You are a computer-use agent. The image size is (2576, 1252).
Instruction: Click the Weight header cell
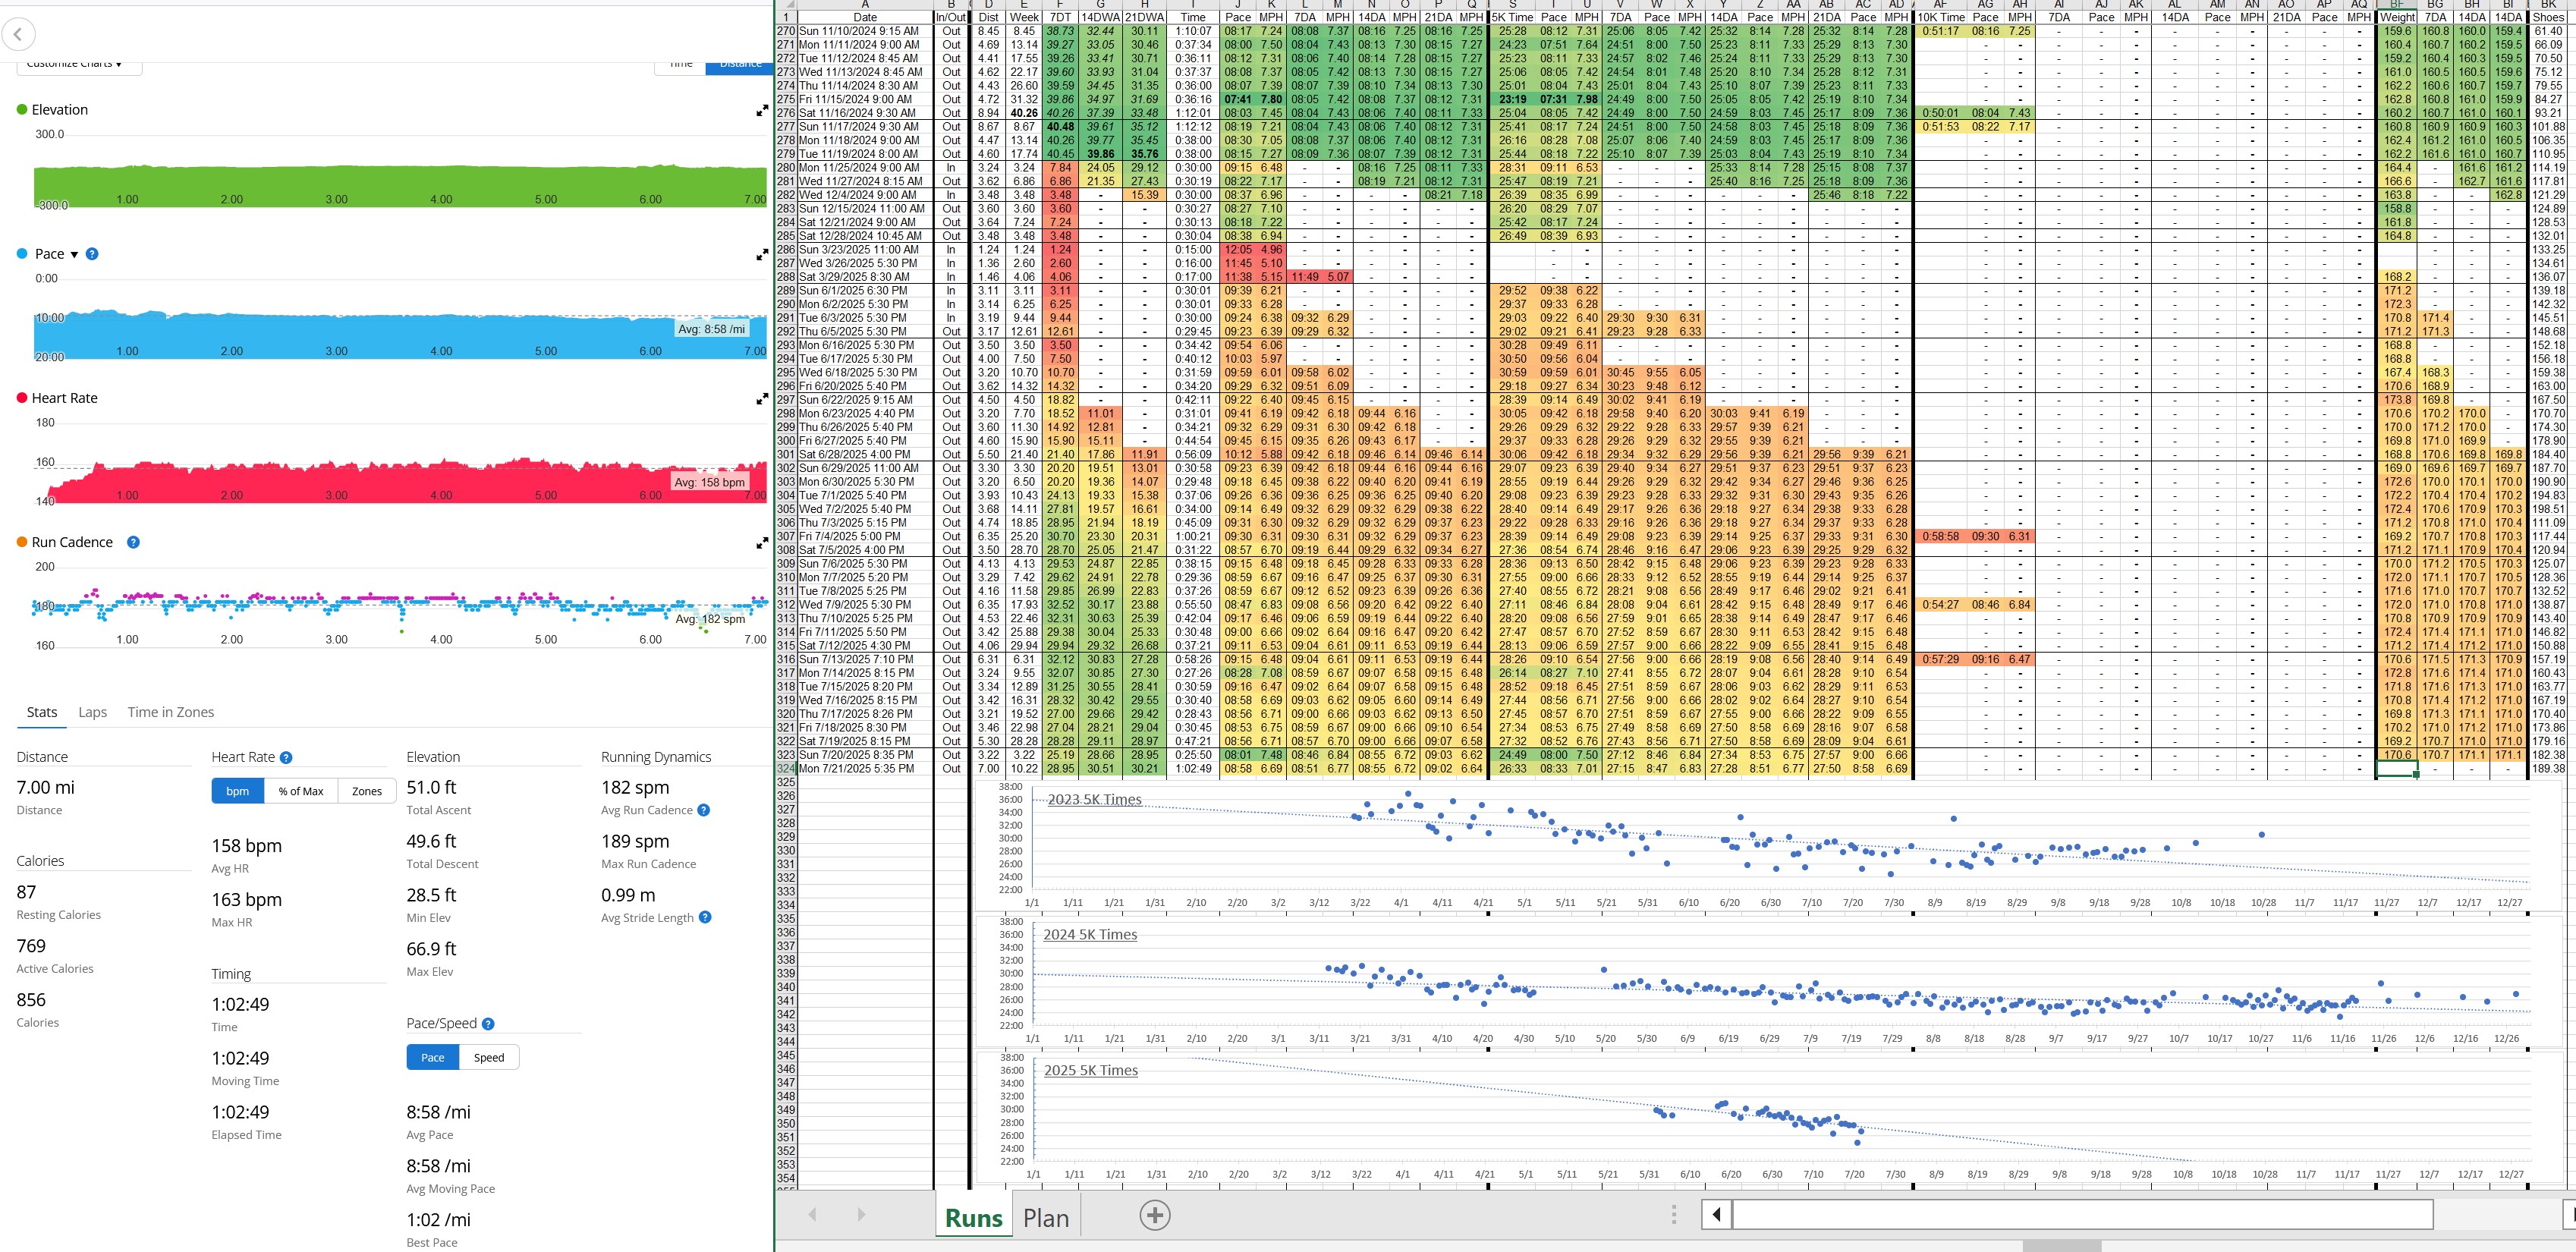(2397, 17)
